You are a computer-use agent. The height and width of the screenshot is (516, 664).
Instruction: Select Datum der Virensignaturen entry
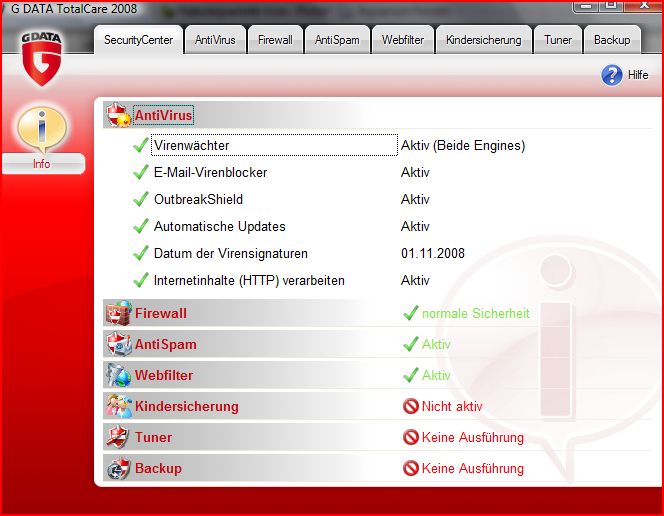231,254
